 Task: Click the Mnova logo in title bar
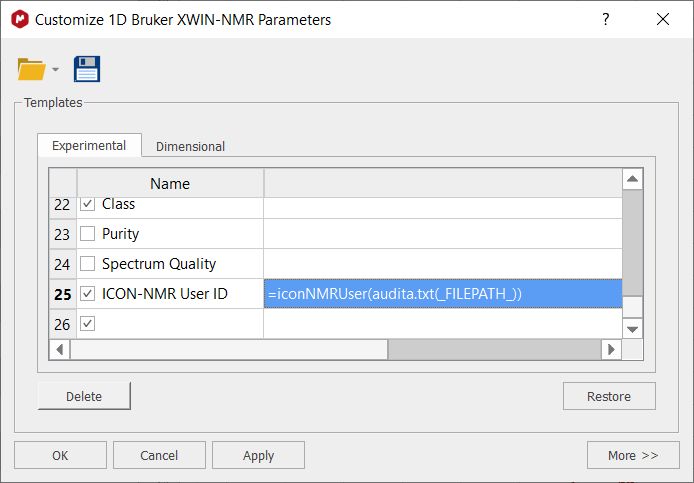click(20, 19)
